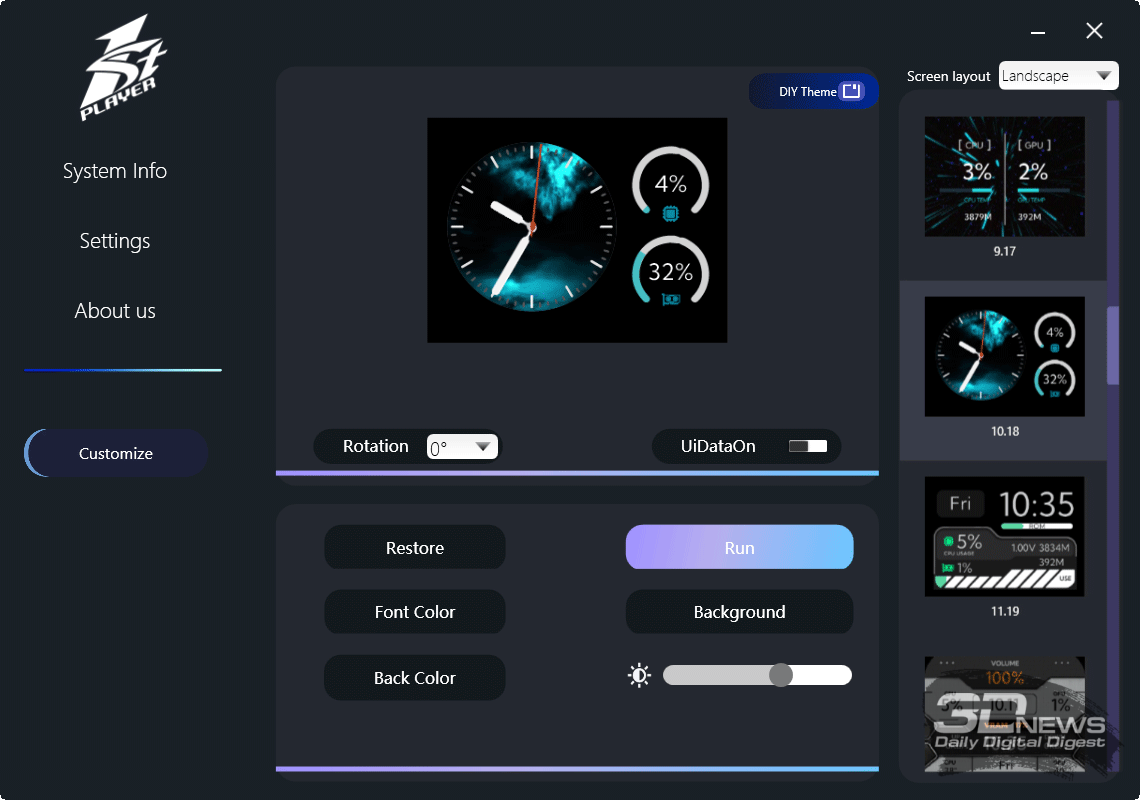1140x800 pixels.
Task: Click the analog clock face in preview
Action: (x=530, y=228)
